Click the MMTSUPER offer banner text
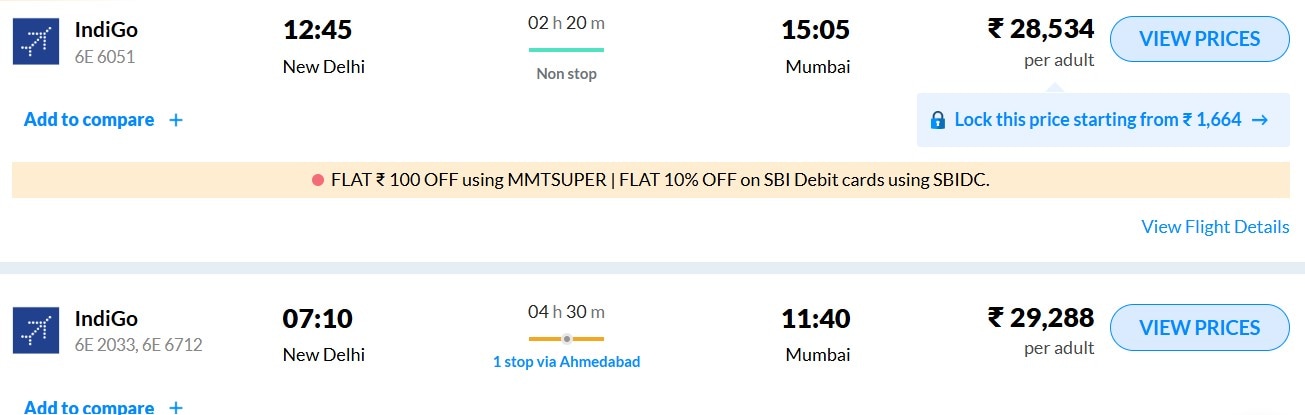This screenshot has height=415, width=1305. pyautogui.click(x=660, y=180)
